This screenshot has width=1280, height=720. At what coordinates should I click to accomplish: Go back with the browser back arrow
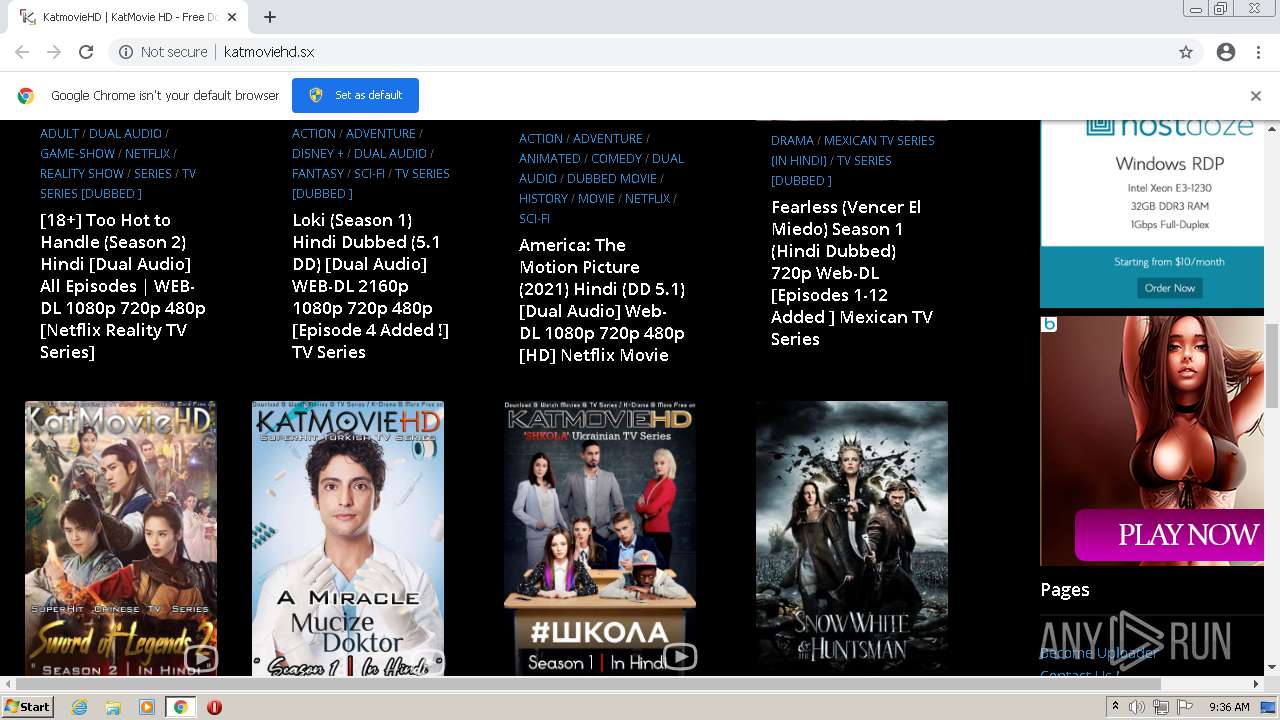(x=22, y=52)
